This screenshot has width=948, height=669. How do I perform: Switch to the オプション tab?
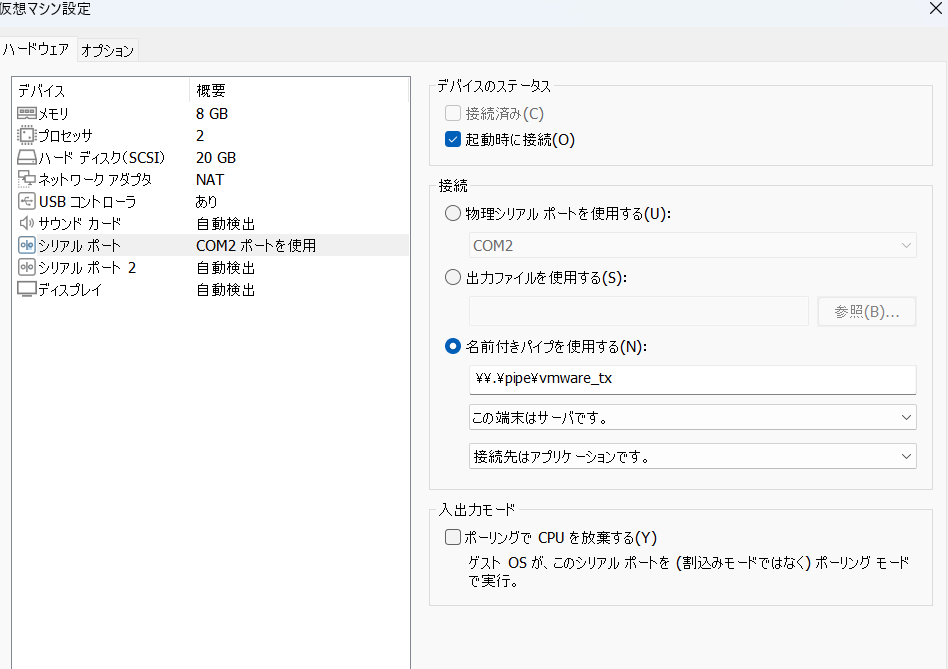click(x=108, y=50)
